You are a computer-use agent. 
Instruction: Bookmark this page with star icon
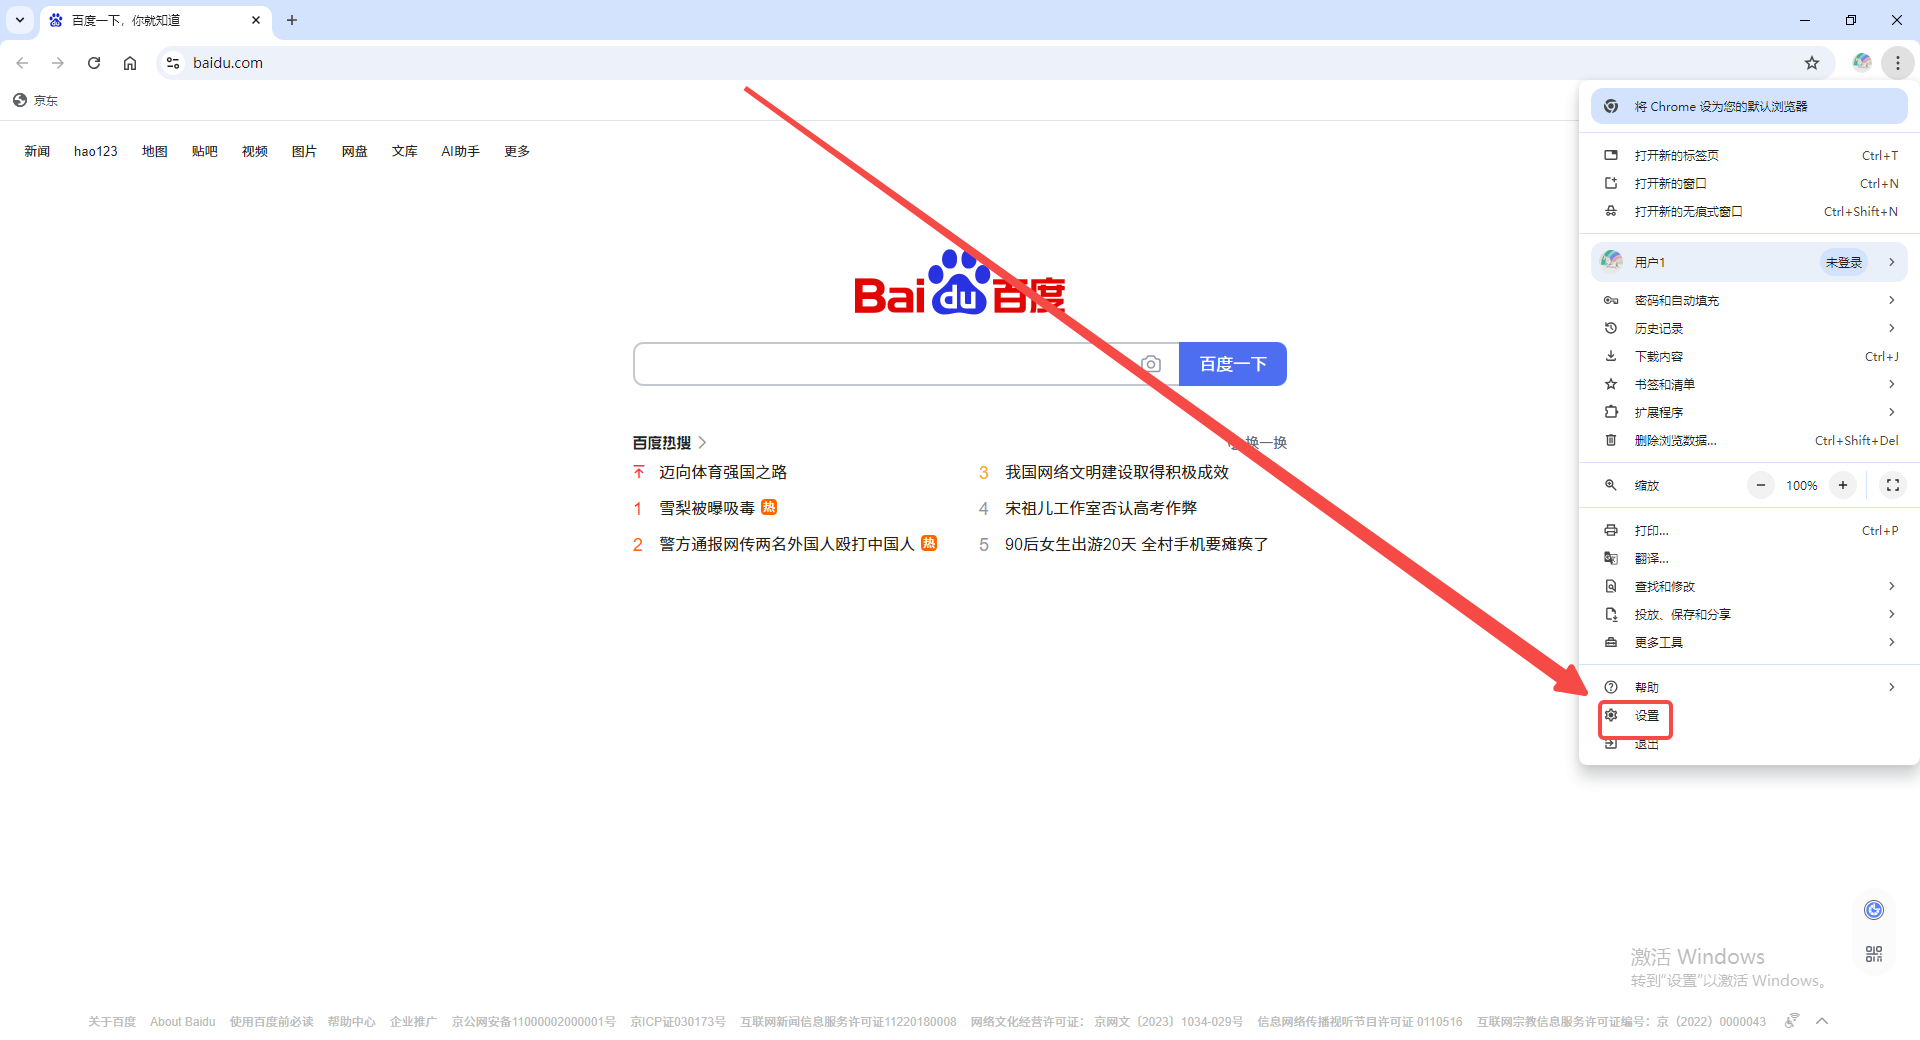(x=1812, y=63)
